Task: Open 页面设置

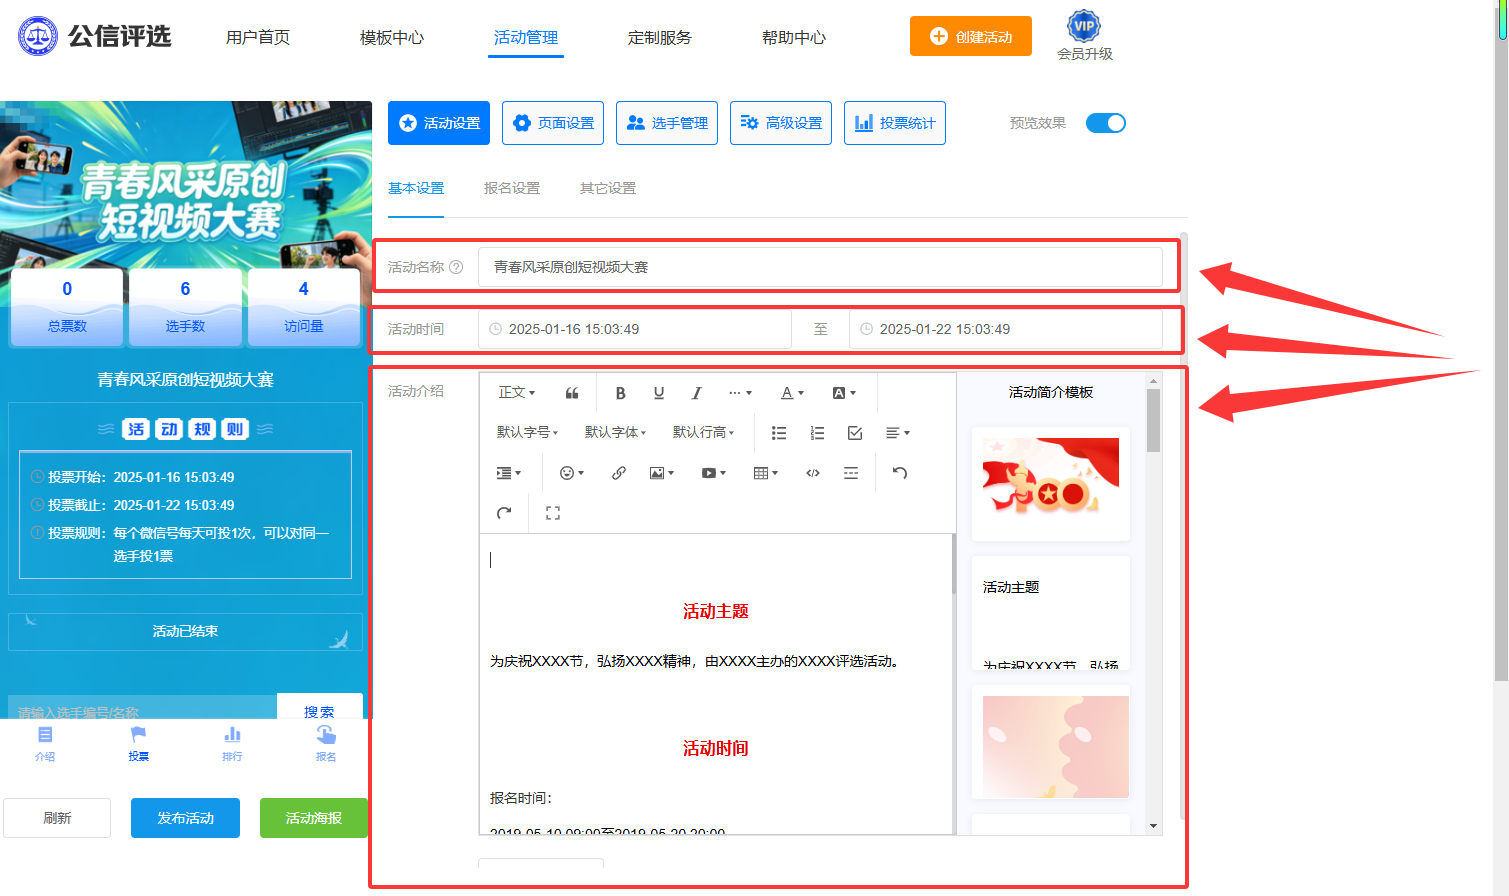Action: tap(553, 123)
